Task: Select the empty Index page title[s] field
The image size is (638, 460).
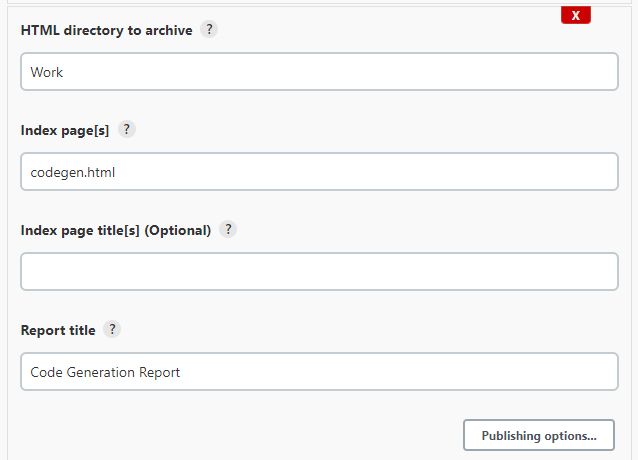Action: pos(319,272)
